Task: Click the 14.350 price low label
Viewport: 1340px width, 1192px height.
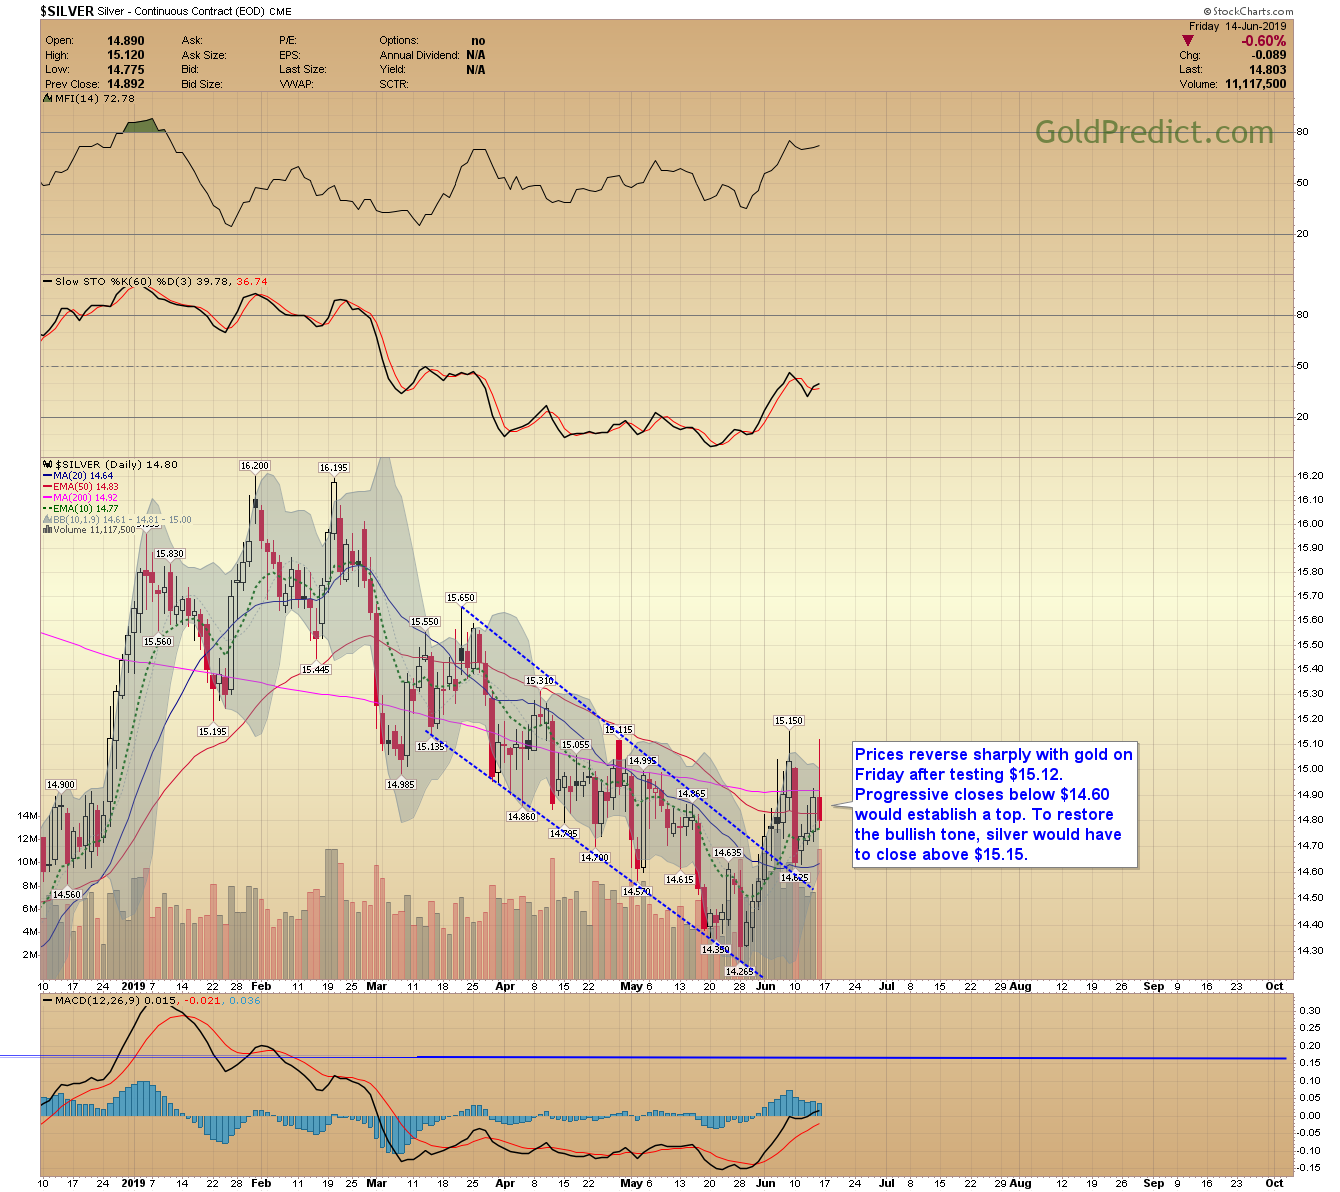Action: pyautogui.click(x=716, y=950)
